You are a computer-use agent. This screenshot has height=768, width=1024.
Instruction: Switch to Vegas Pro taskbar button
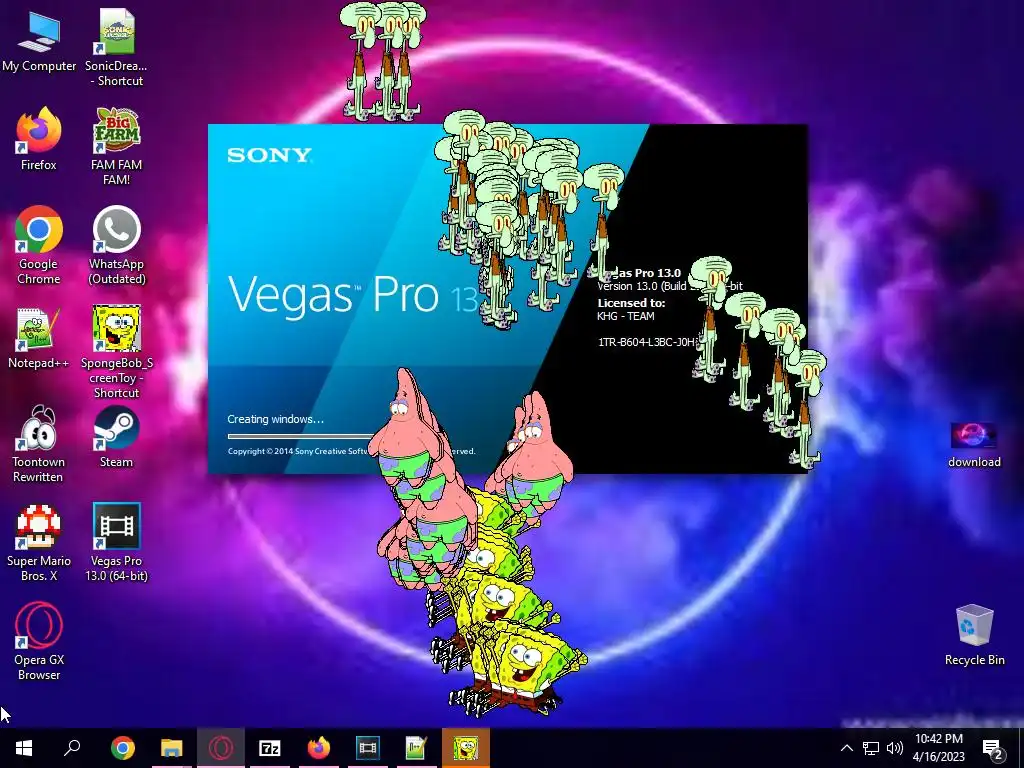coord(368,748)
